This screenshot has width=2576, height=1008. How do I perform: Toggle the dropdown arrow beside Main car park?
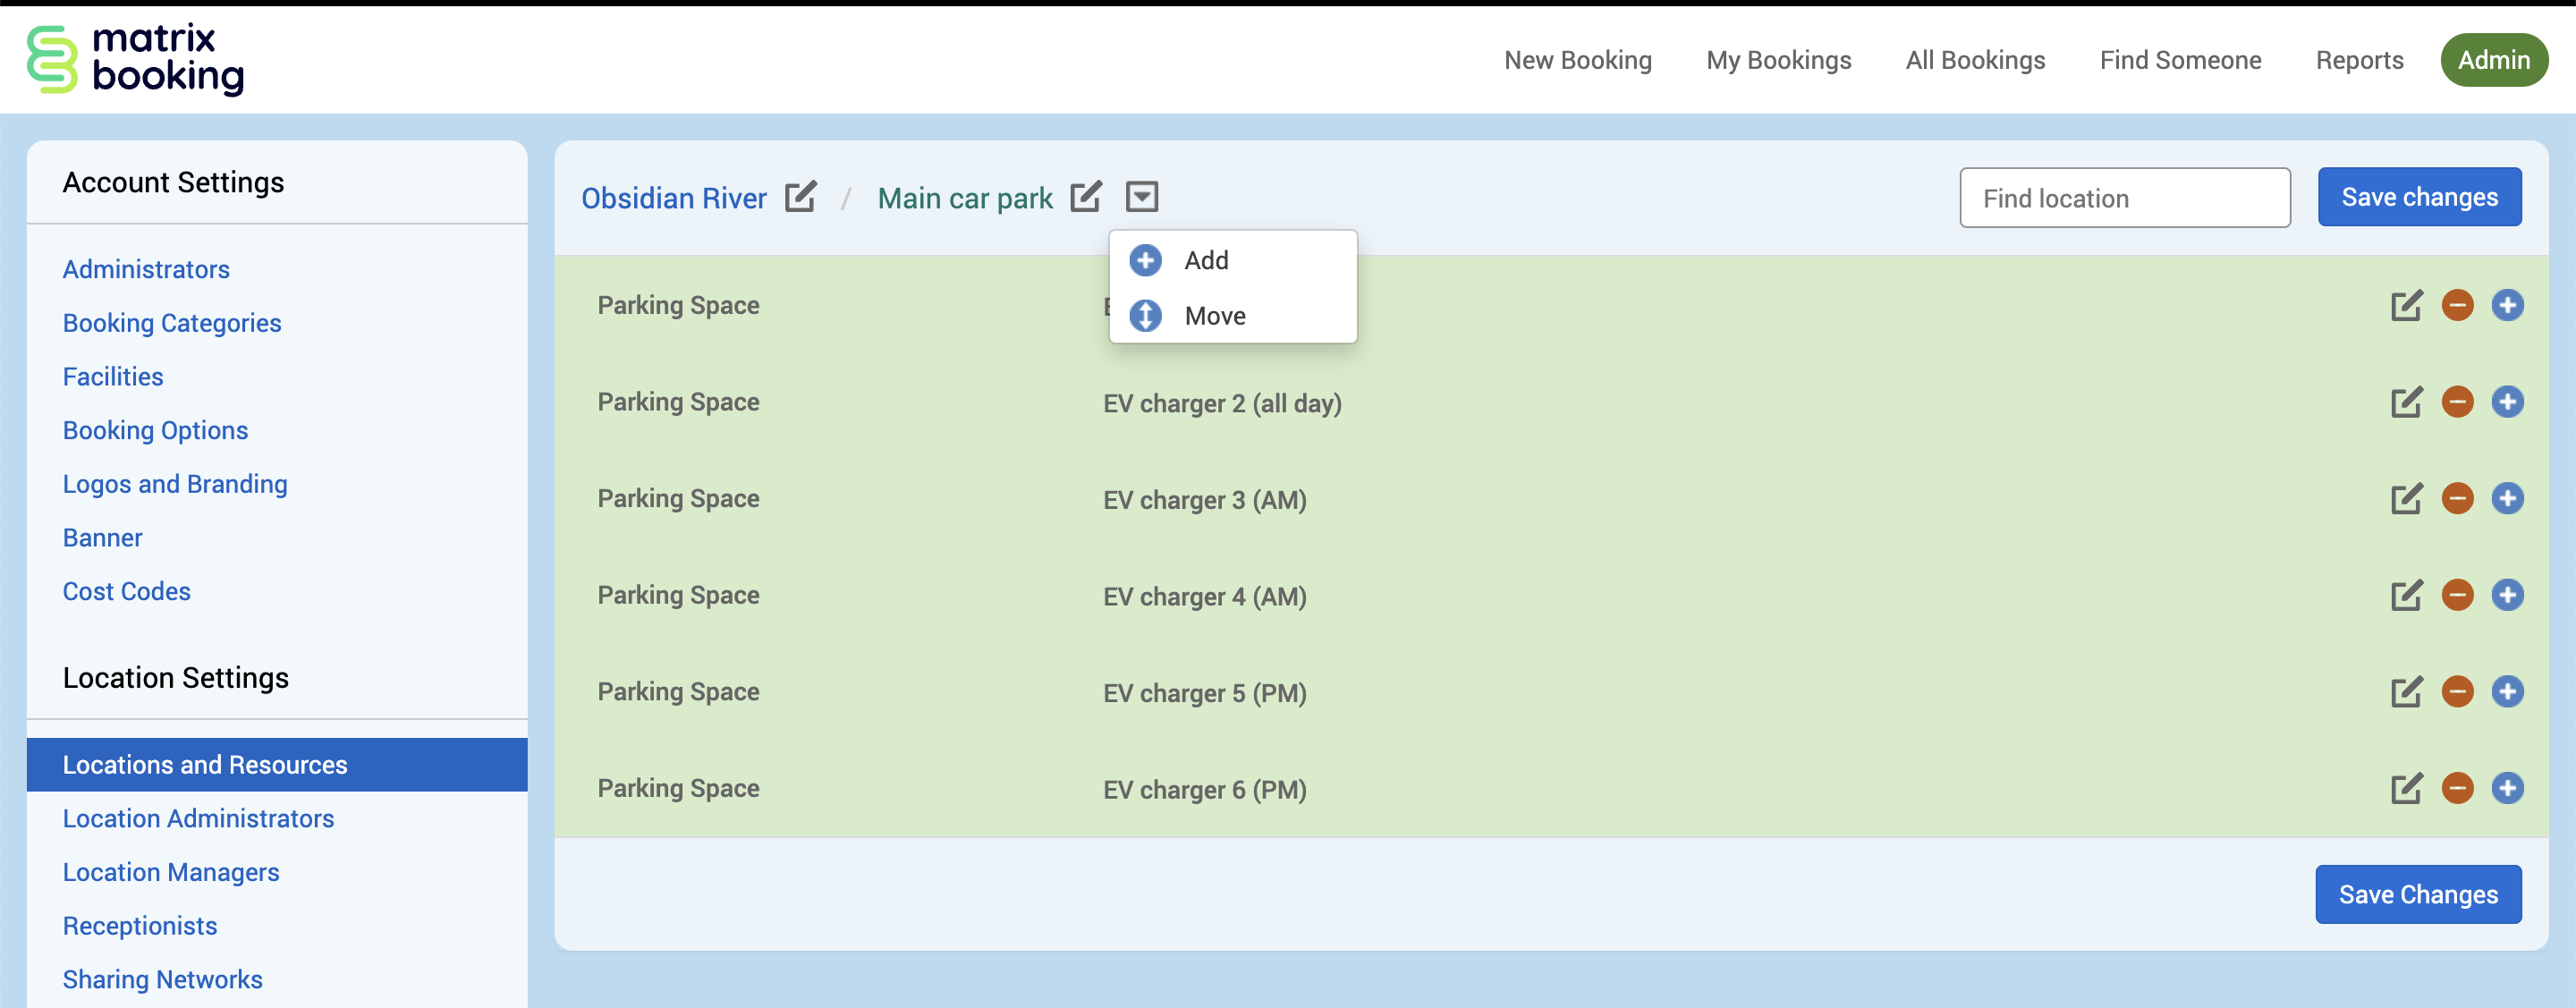1141,196
